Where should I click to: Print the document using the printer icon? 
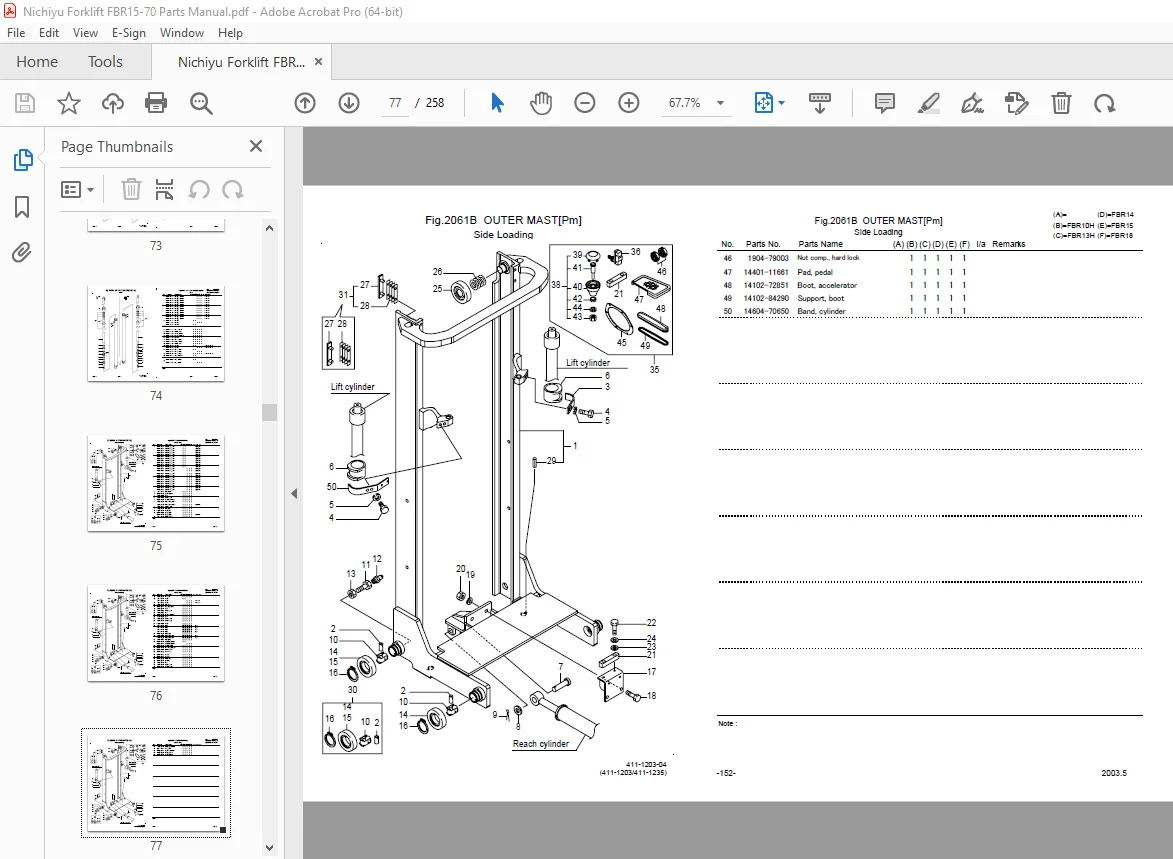[x=156, y=103]
